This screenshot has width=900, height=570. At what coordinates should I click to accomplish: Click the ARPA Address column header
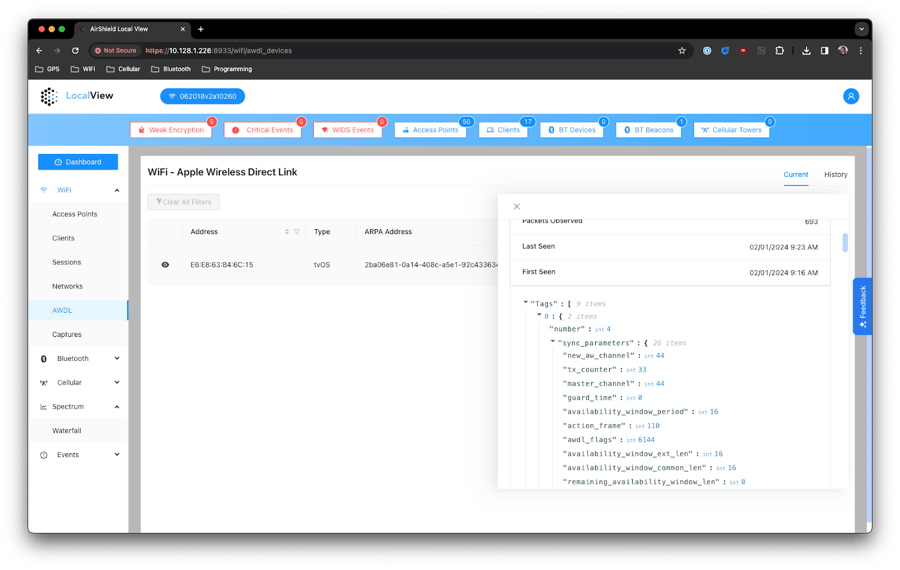[388, 232]
